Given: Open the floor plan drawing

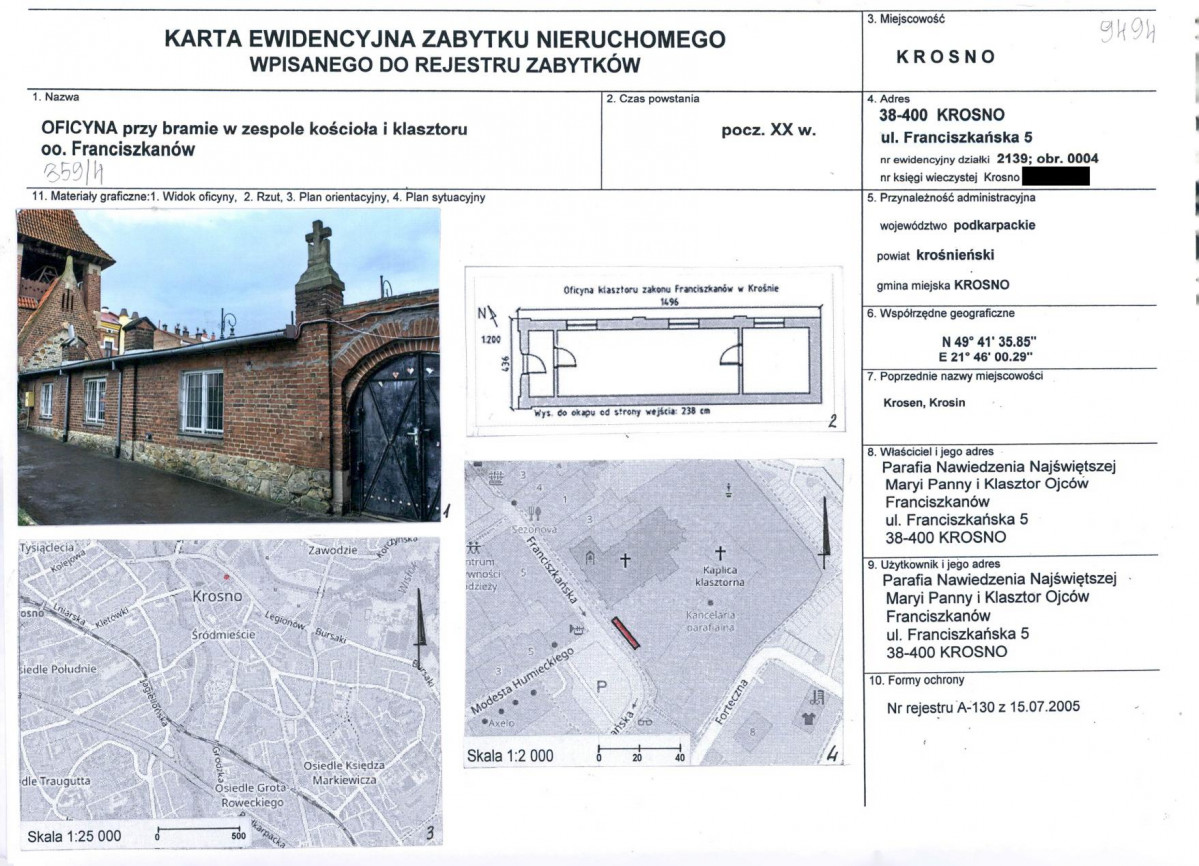Looking at the screenshot, I should (x=655, y=349).
